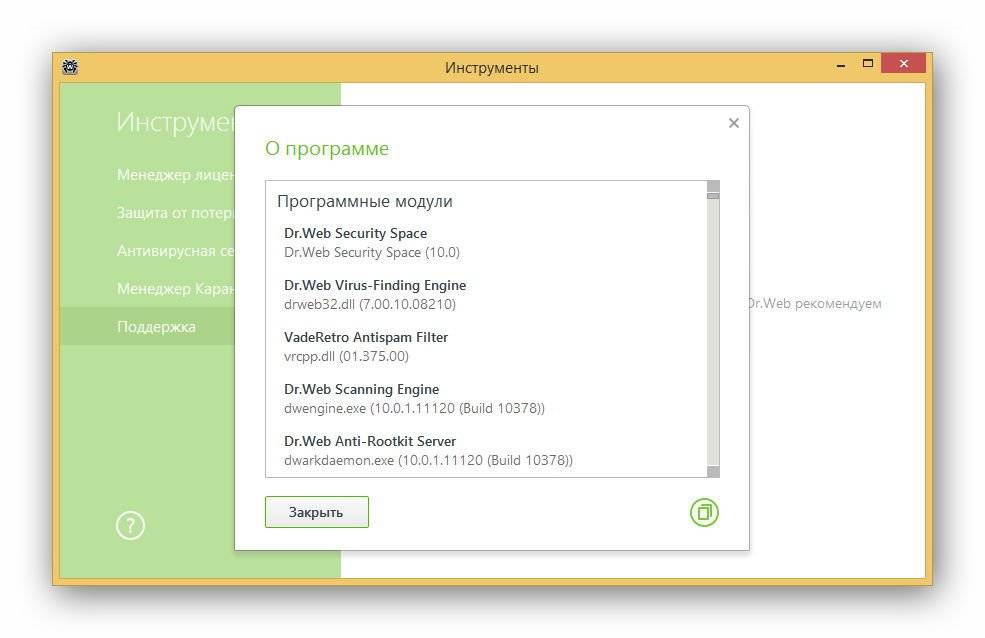Click the scroll up arrow in modules list
This screenshot has height=638, width=985.
[x=713, y=187]
